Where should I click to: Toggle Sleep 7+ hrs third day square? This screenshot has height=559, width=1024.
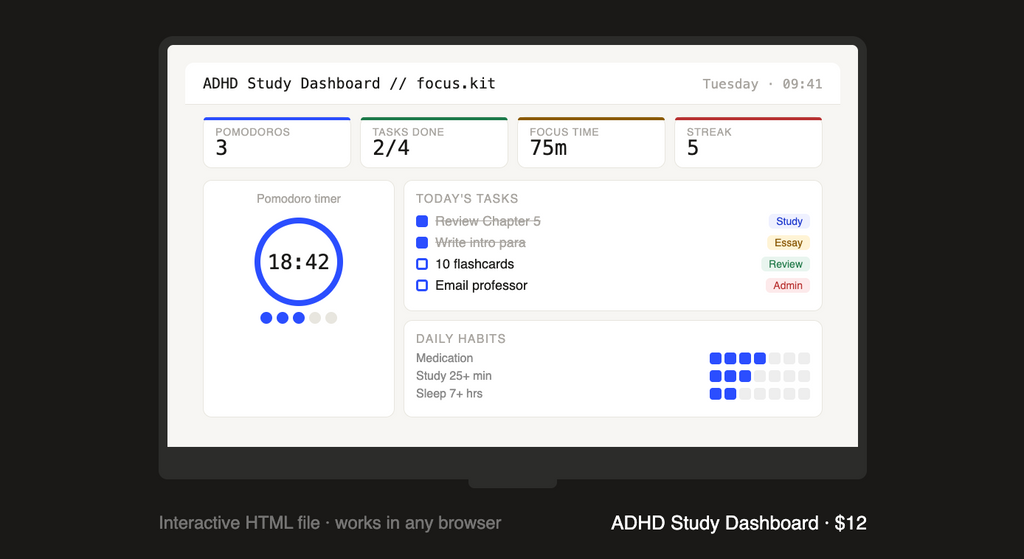pos(744,394)
